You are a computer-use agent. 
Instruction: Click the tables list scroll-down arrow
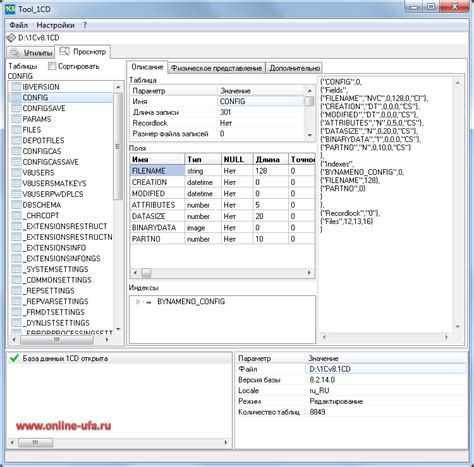[x=118, y=330]
